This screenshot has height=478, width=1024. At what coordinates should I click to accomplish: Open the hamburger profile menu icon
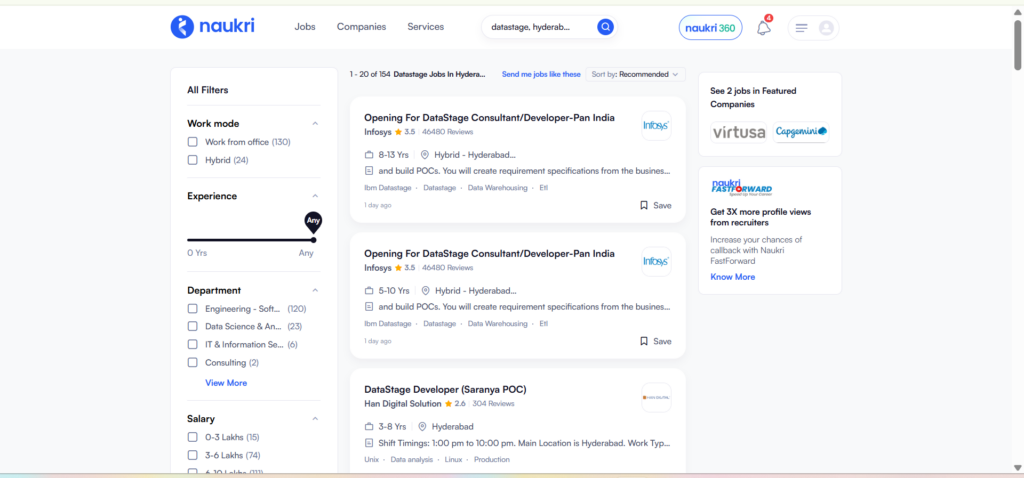coord(802,28)
